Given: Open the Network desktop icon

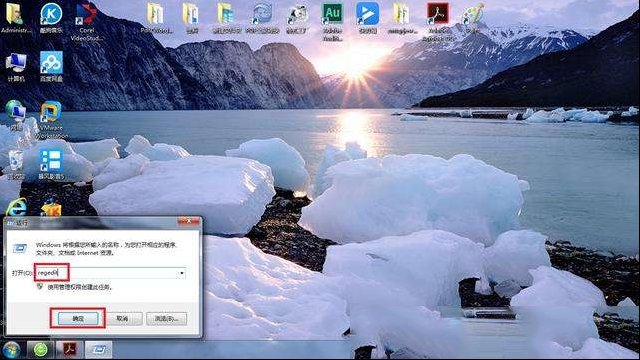Looking at the screenshot, I should [x=16, y=115].
